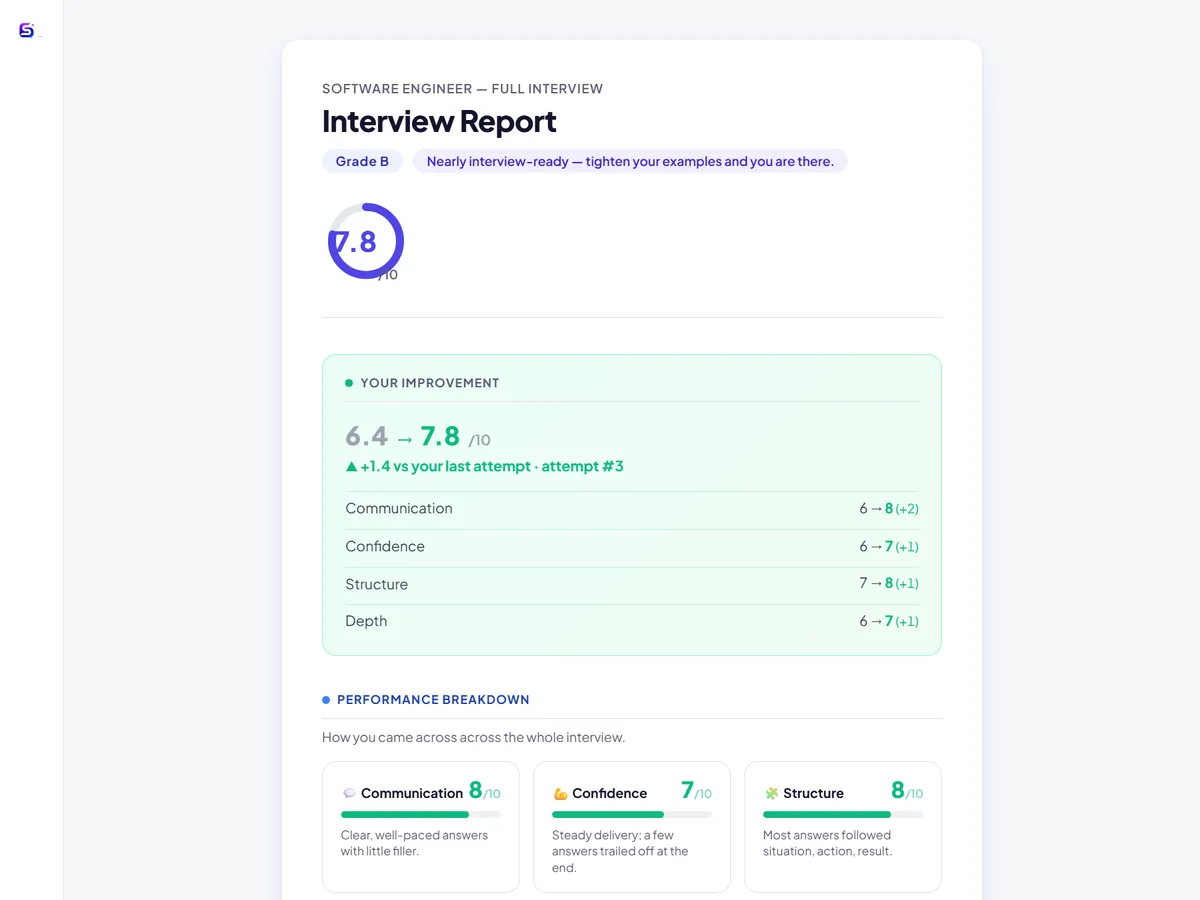
Task: Select the Communication improvement row
Action: [632, 509]
